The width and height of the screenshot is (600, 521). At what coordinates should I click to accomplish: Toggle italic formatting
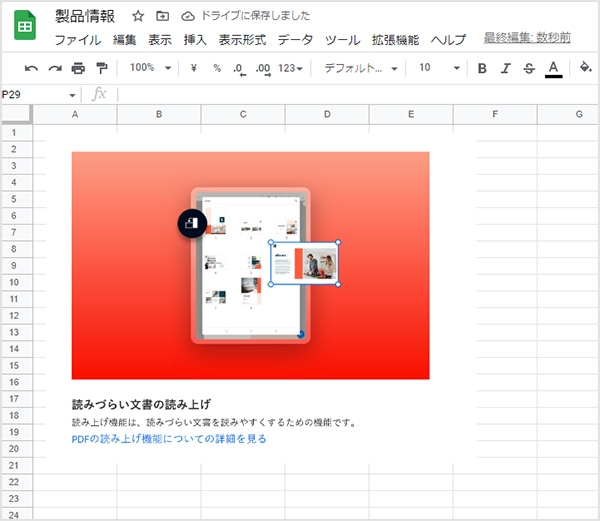pos(505,68)
